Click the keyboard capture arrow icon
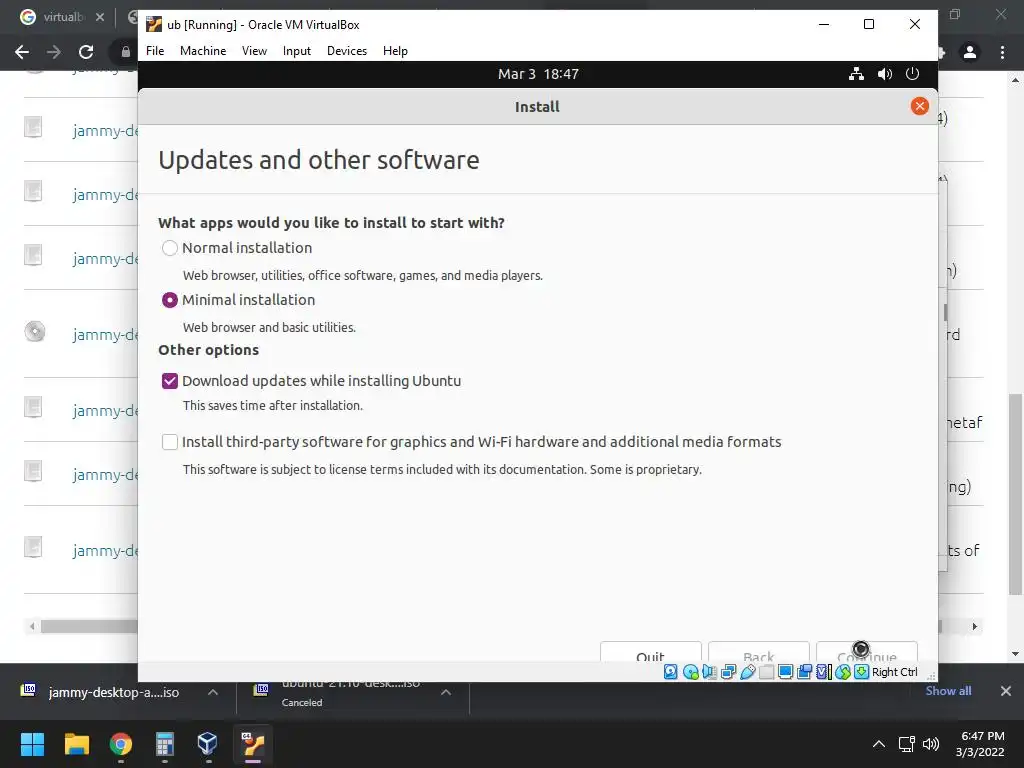Viewport: 1024px width, 768px height. click(x=861, y=672)
